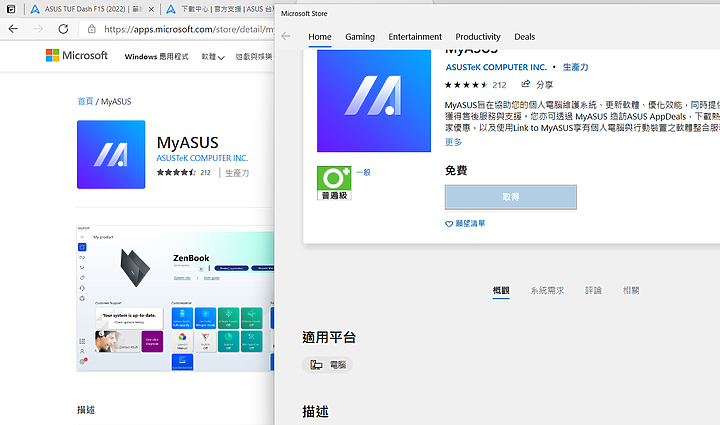Viewport: 720px width, 425px height.
Task: Open the 生產力 category link in Store
Action: point(575,67)
